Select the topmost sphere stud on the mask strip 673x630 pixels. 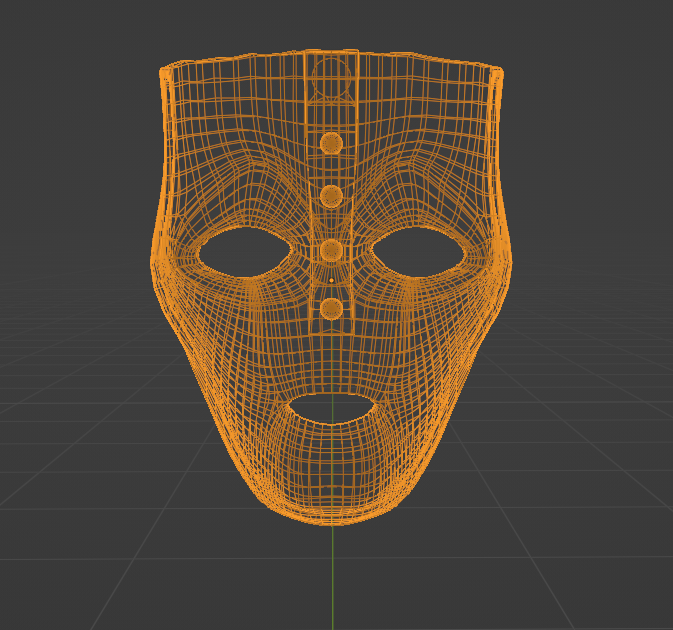click(331, 143)
